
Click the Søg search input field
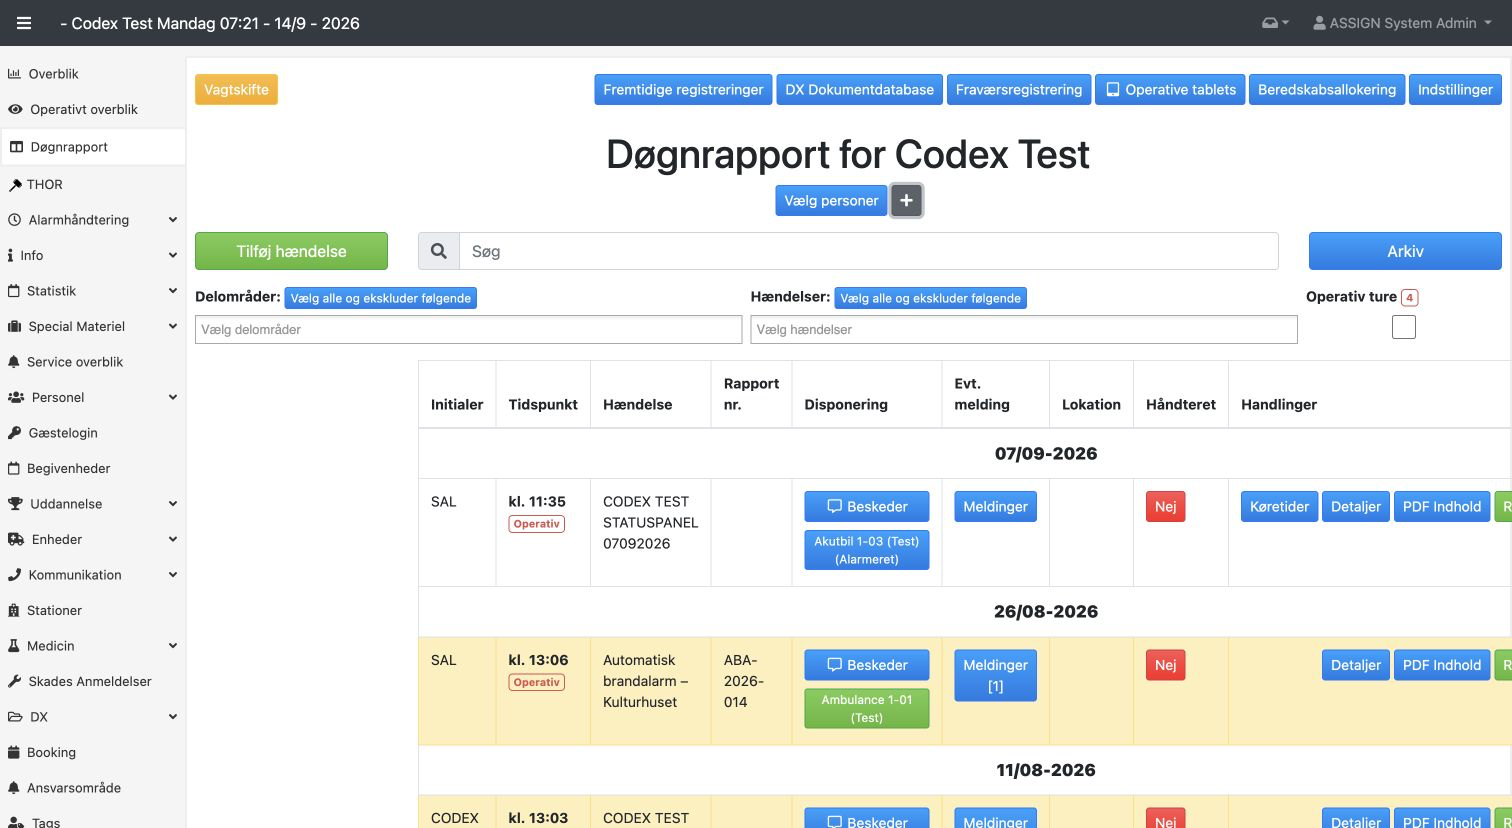868,251
